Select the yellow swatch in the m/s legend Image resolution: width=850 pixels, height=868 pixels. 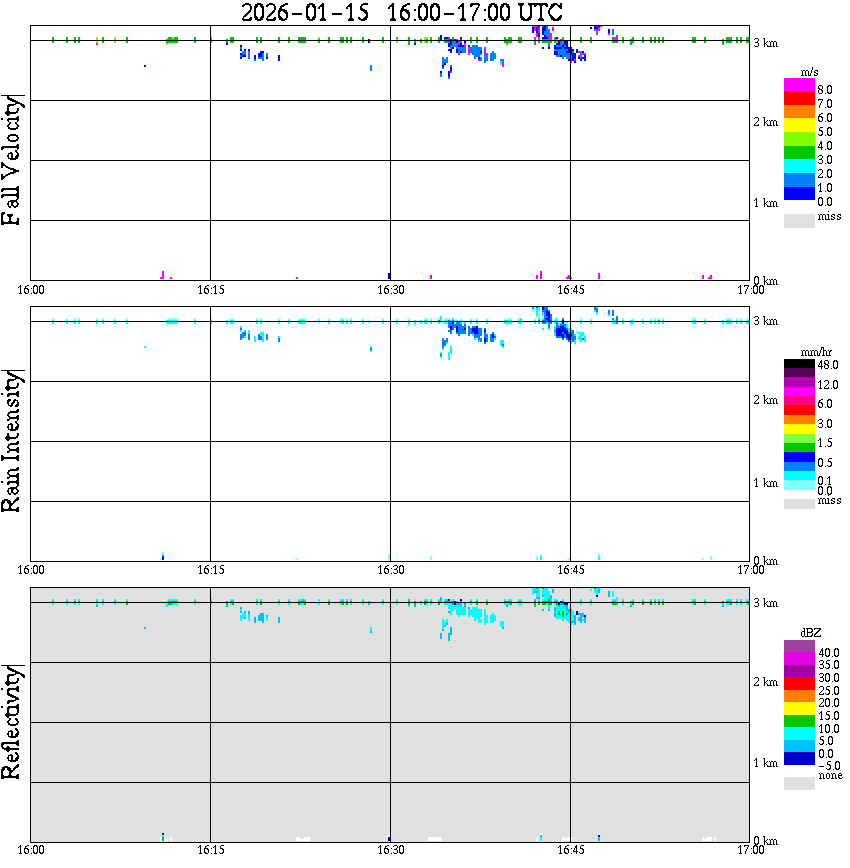coord(799,126)
